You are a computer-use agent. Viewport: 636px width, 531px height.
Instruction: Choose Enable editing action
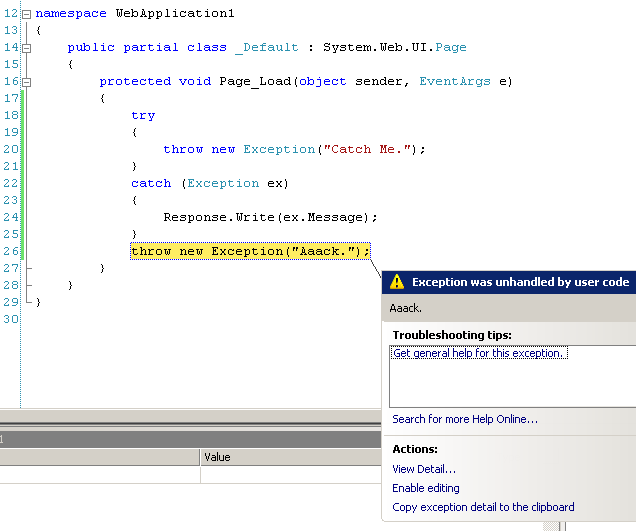[x=425, y=488]
